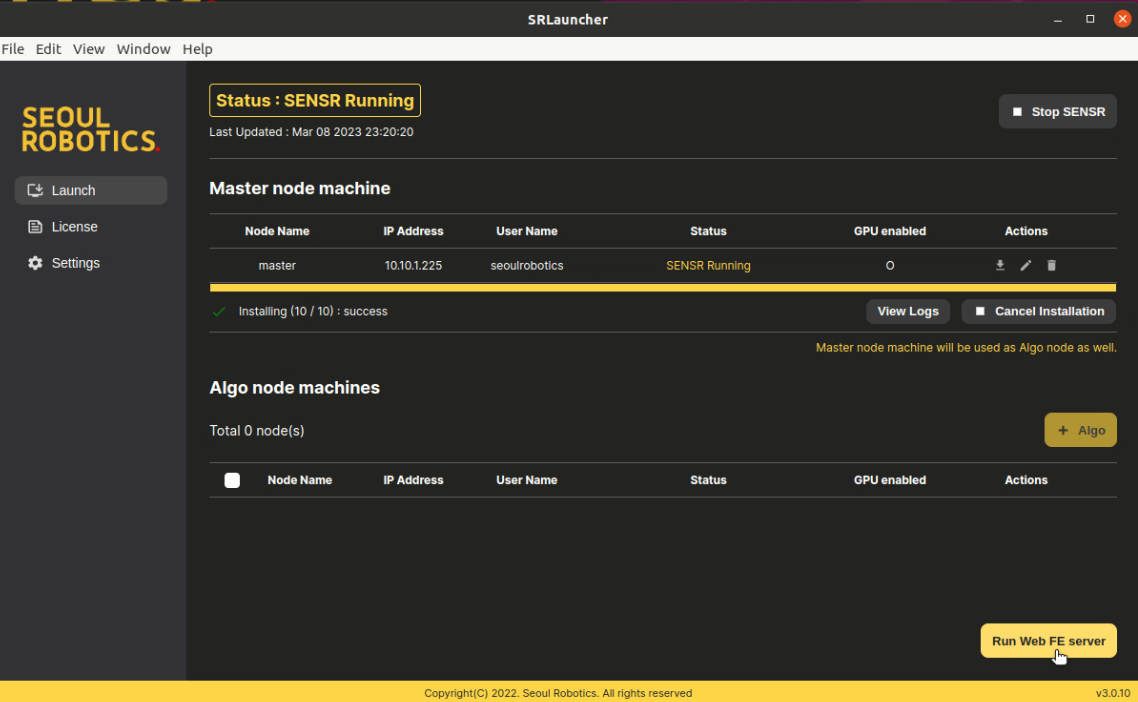Click the Status : SENSR Running badge

pyautogui.click(x=315, y=100)
